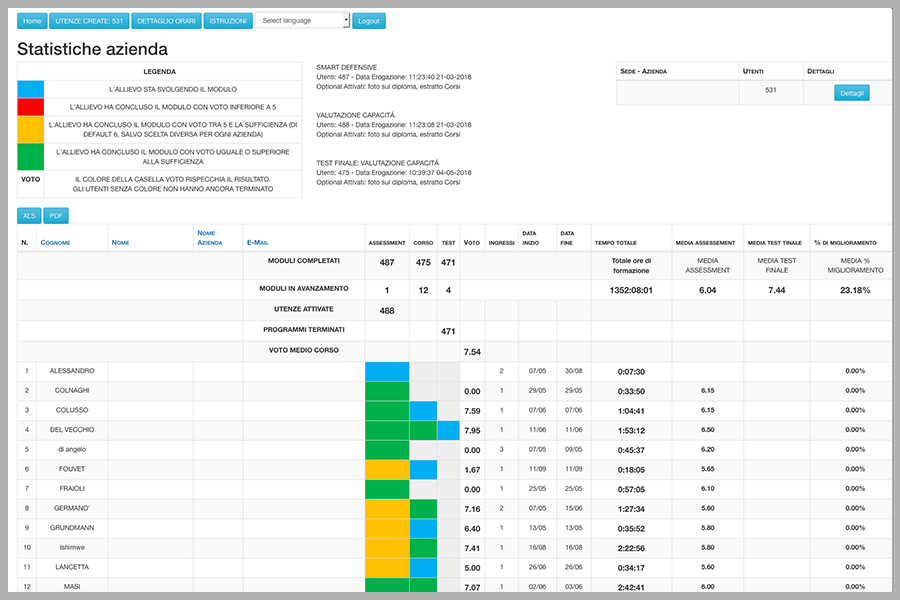This screenshot has height=600, width=900.
Task: Sort table by Cognome column
Action: pyautogui.click(x=55, y=242)
